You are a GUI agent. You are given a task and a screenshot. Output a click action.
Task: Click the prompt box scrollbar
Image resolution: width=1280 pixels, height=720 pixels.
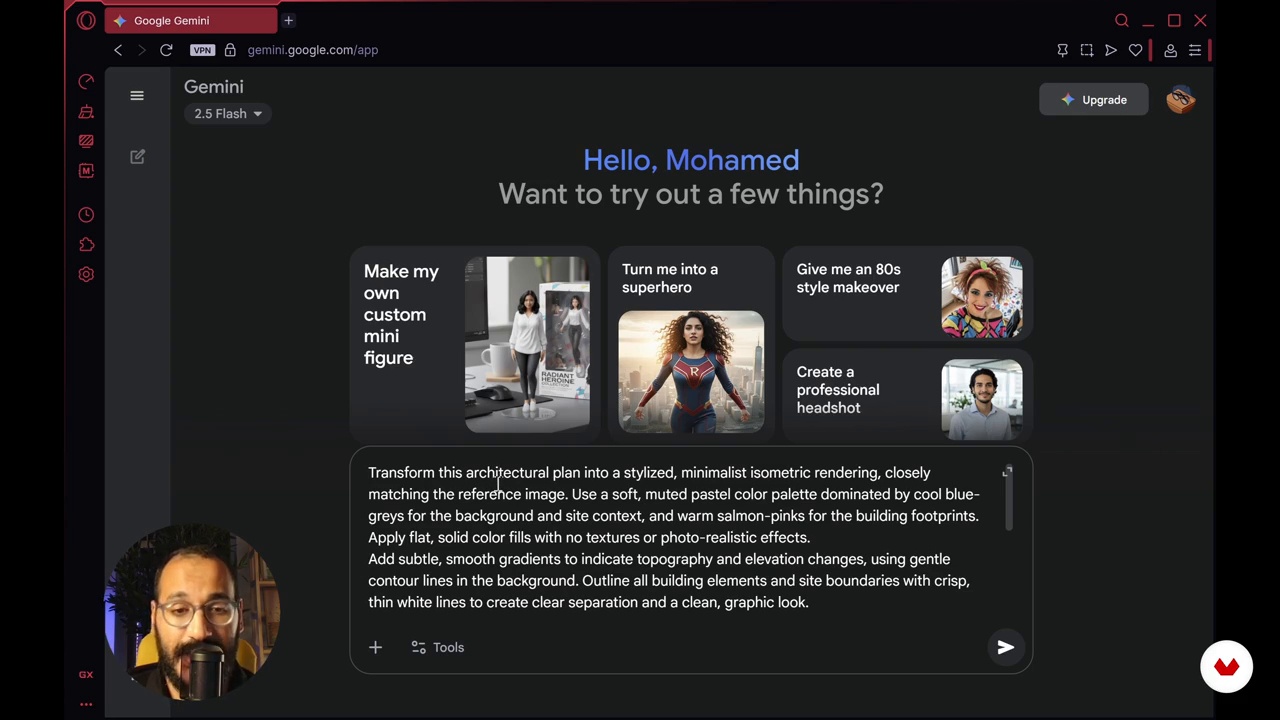pos(1009,500)
